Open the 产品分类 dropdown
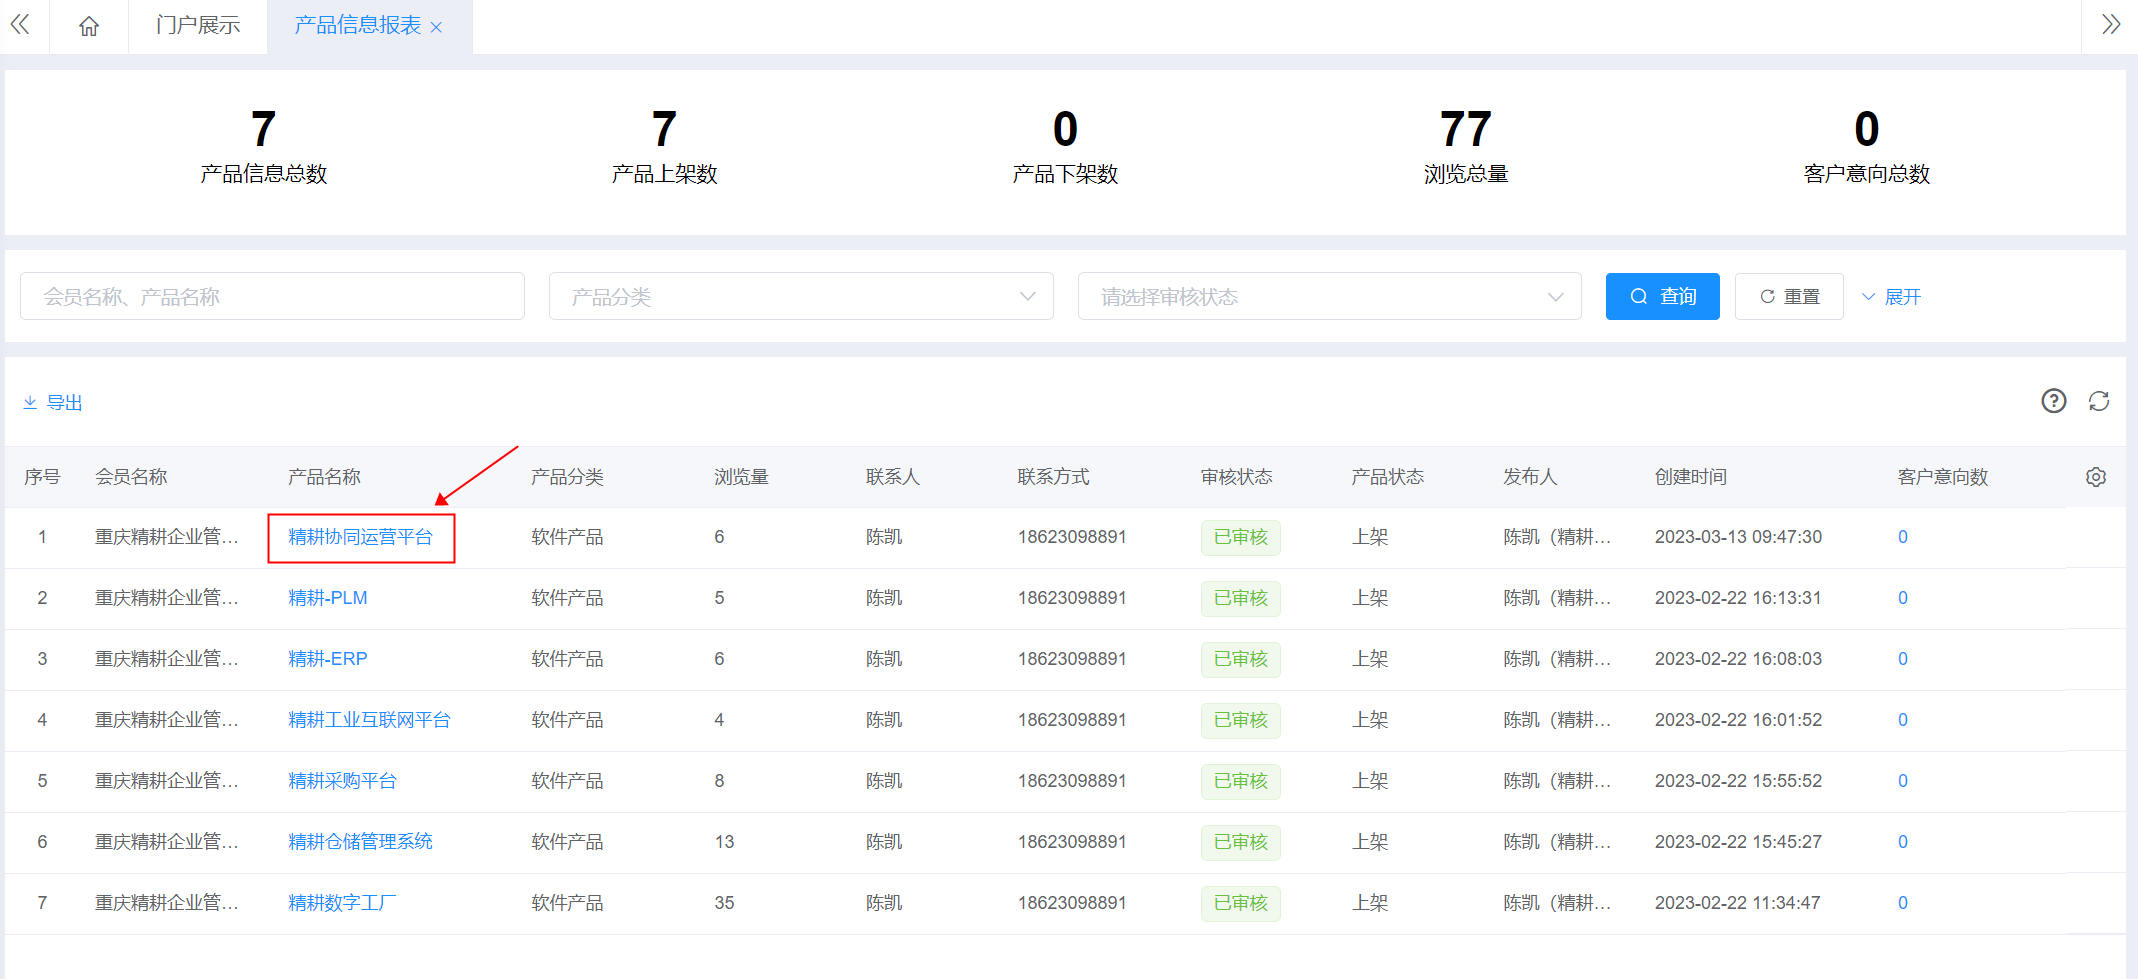This screenshot has width=2138, height=979. tap(801, 296)
